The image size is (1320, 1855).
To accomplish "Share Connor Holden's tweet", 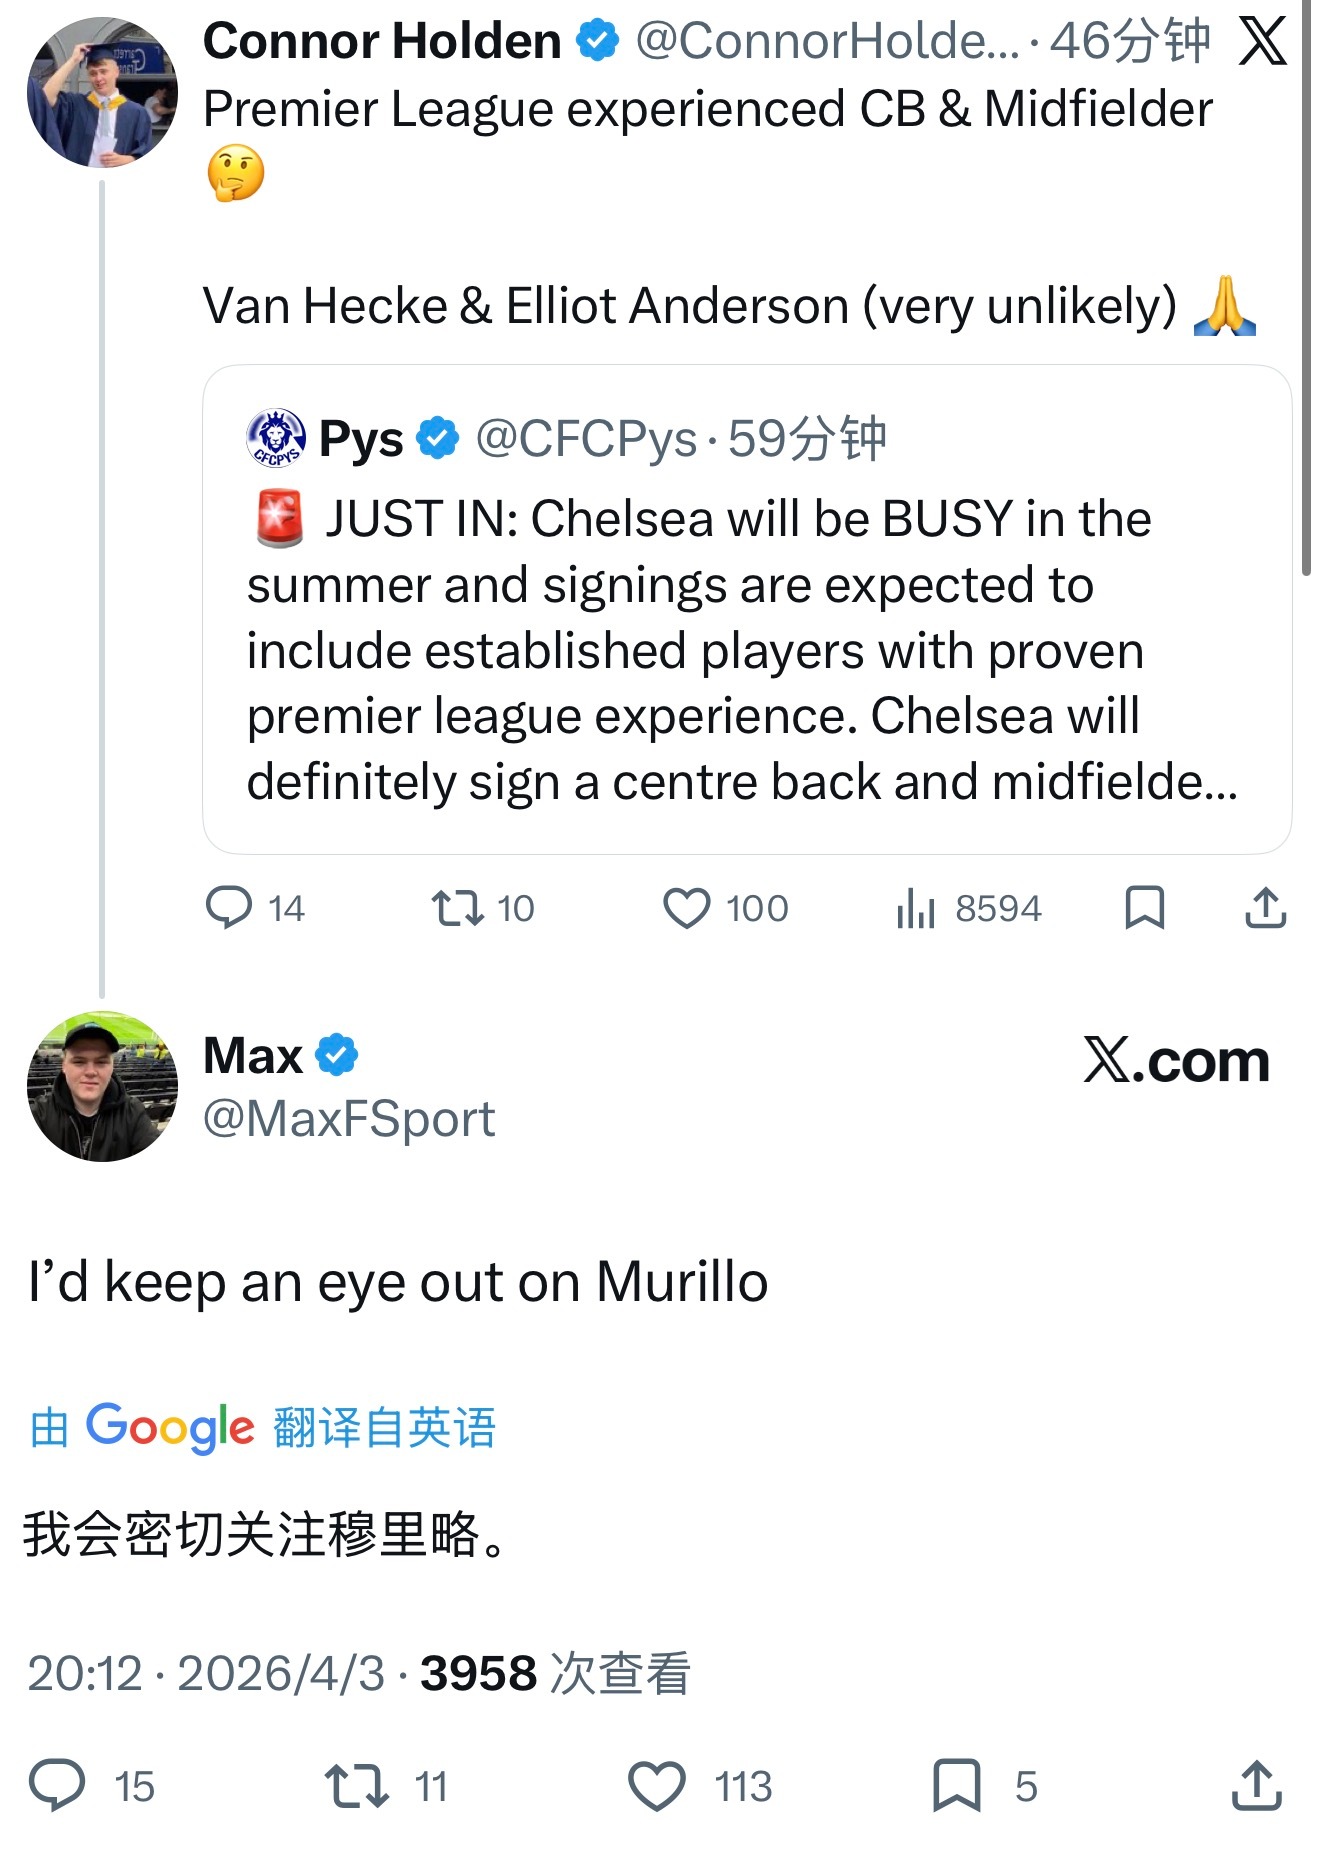I will tap(1265, 908).
